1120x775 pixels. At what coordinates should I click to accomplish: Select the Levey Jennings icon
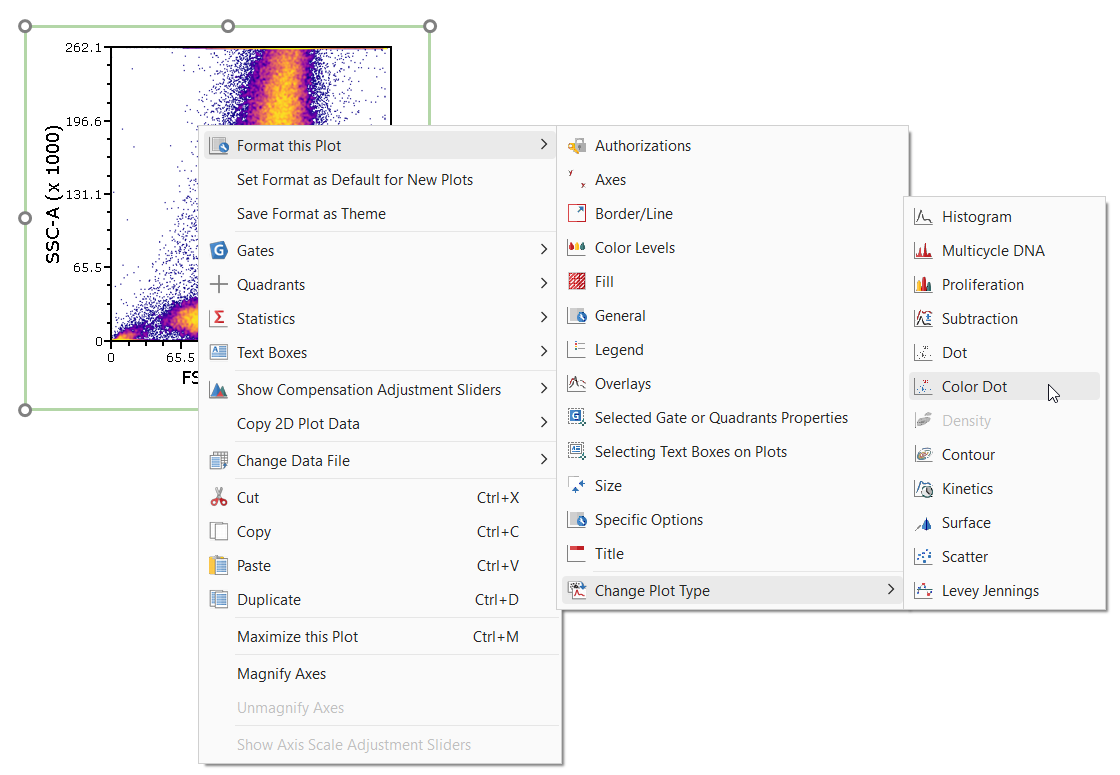924,591
